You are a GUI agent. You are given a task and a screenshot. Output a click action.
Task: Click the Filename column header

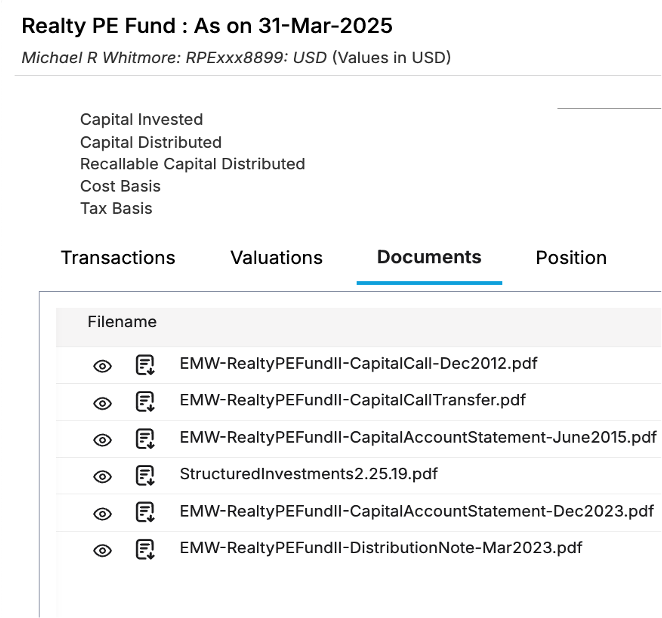[x=122, y=322]
